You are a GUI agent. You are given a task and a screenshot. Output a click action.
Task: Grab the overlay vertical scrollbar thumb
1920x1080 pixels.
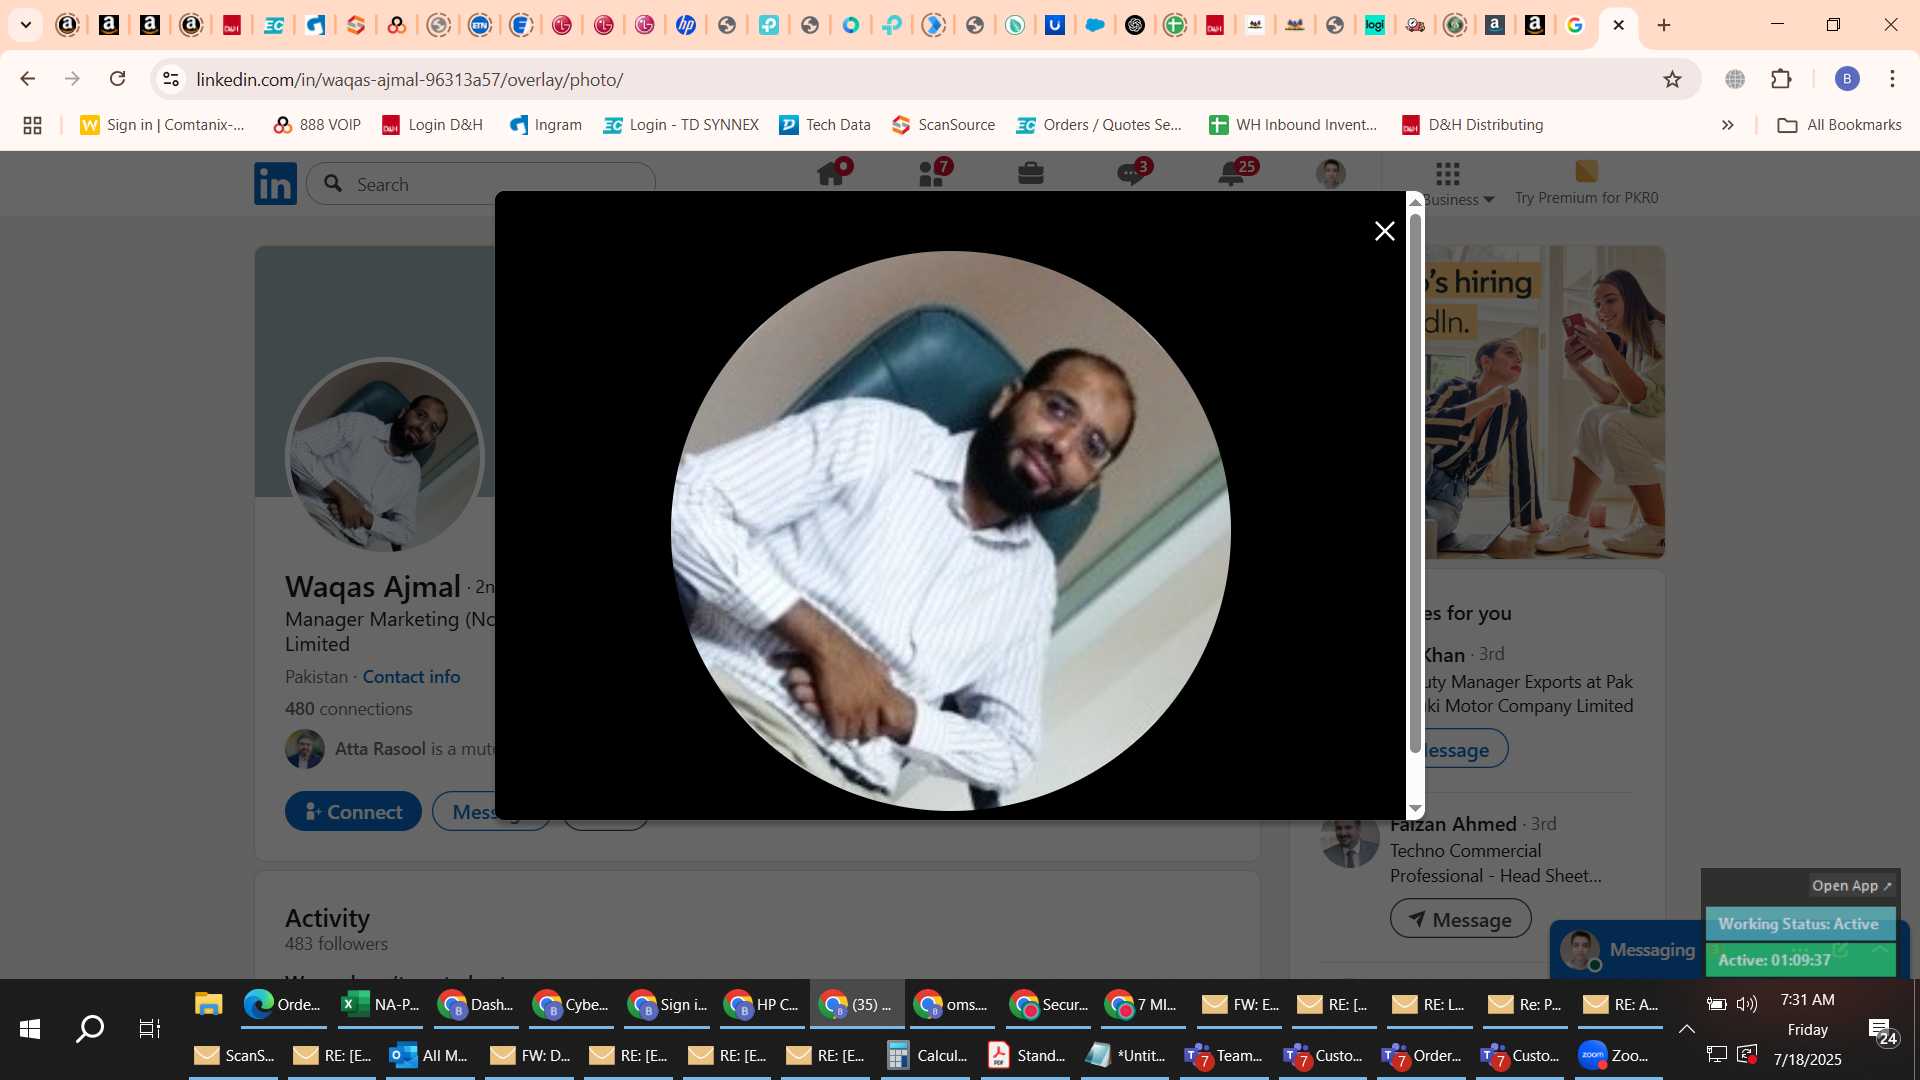[1415, 483]
